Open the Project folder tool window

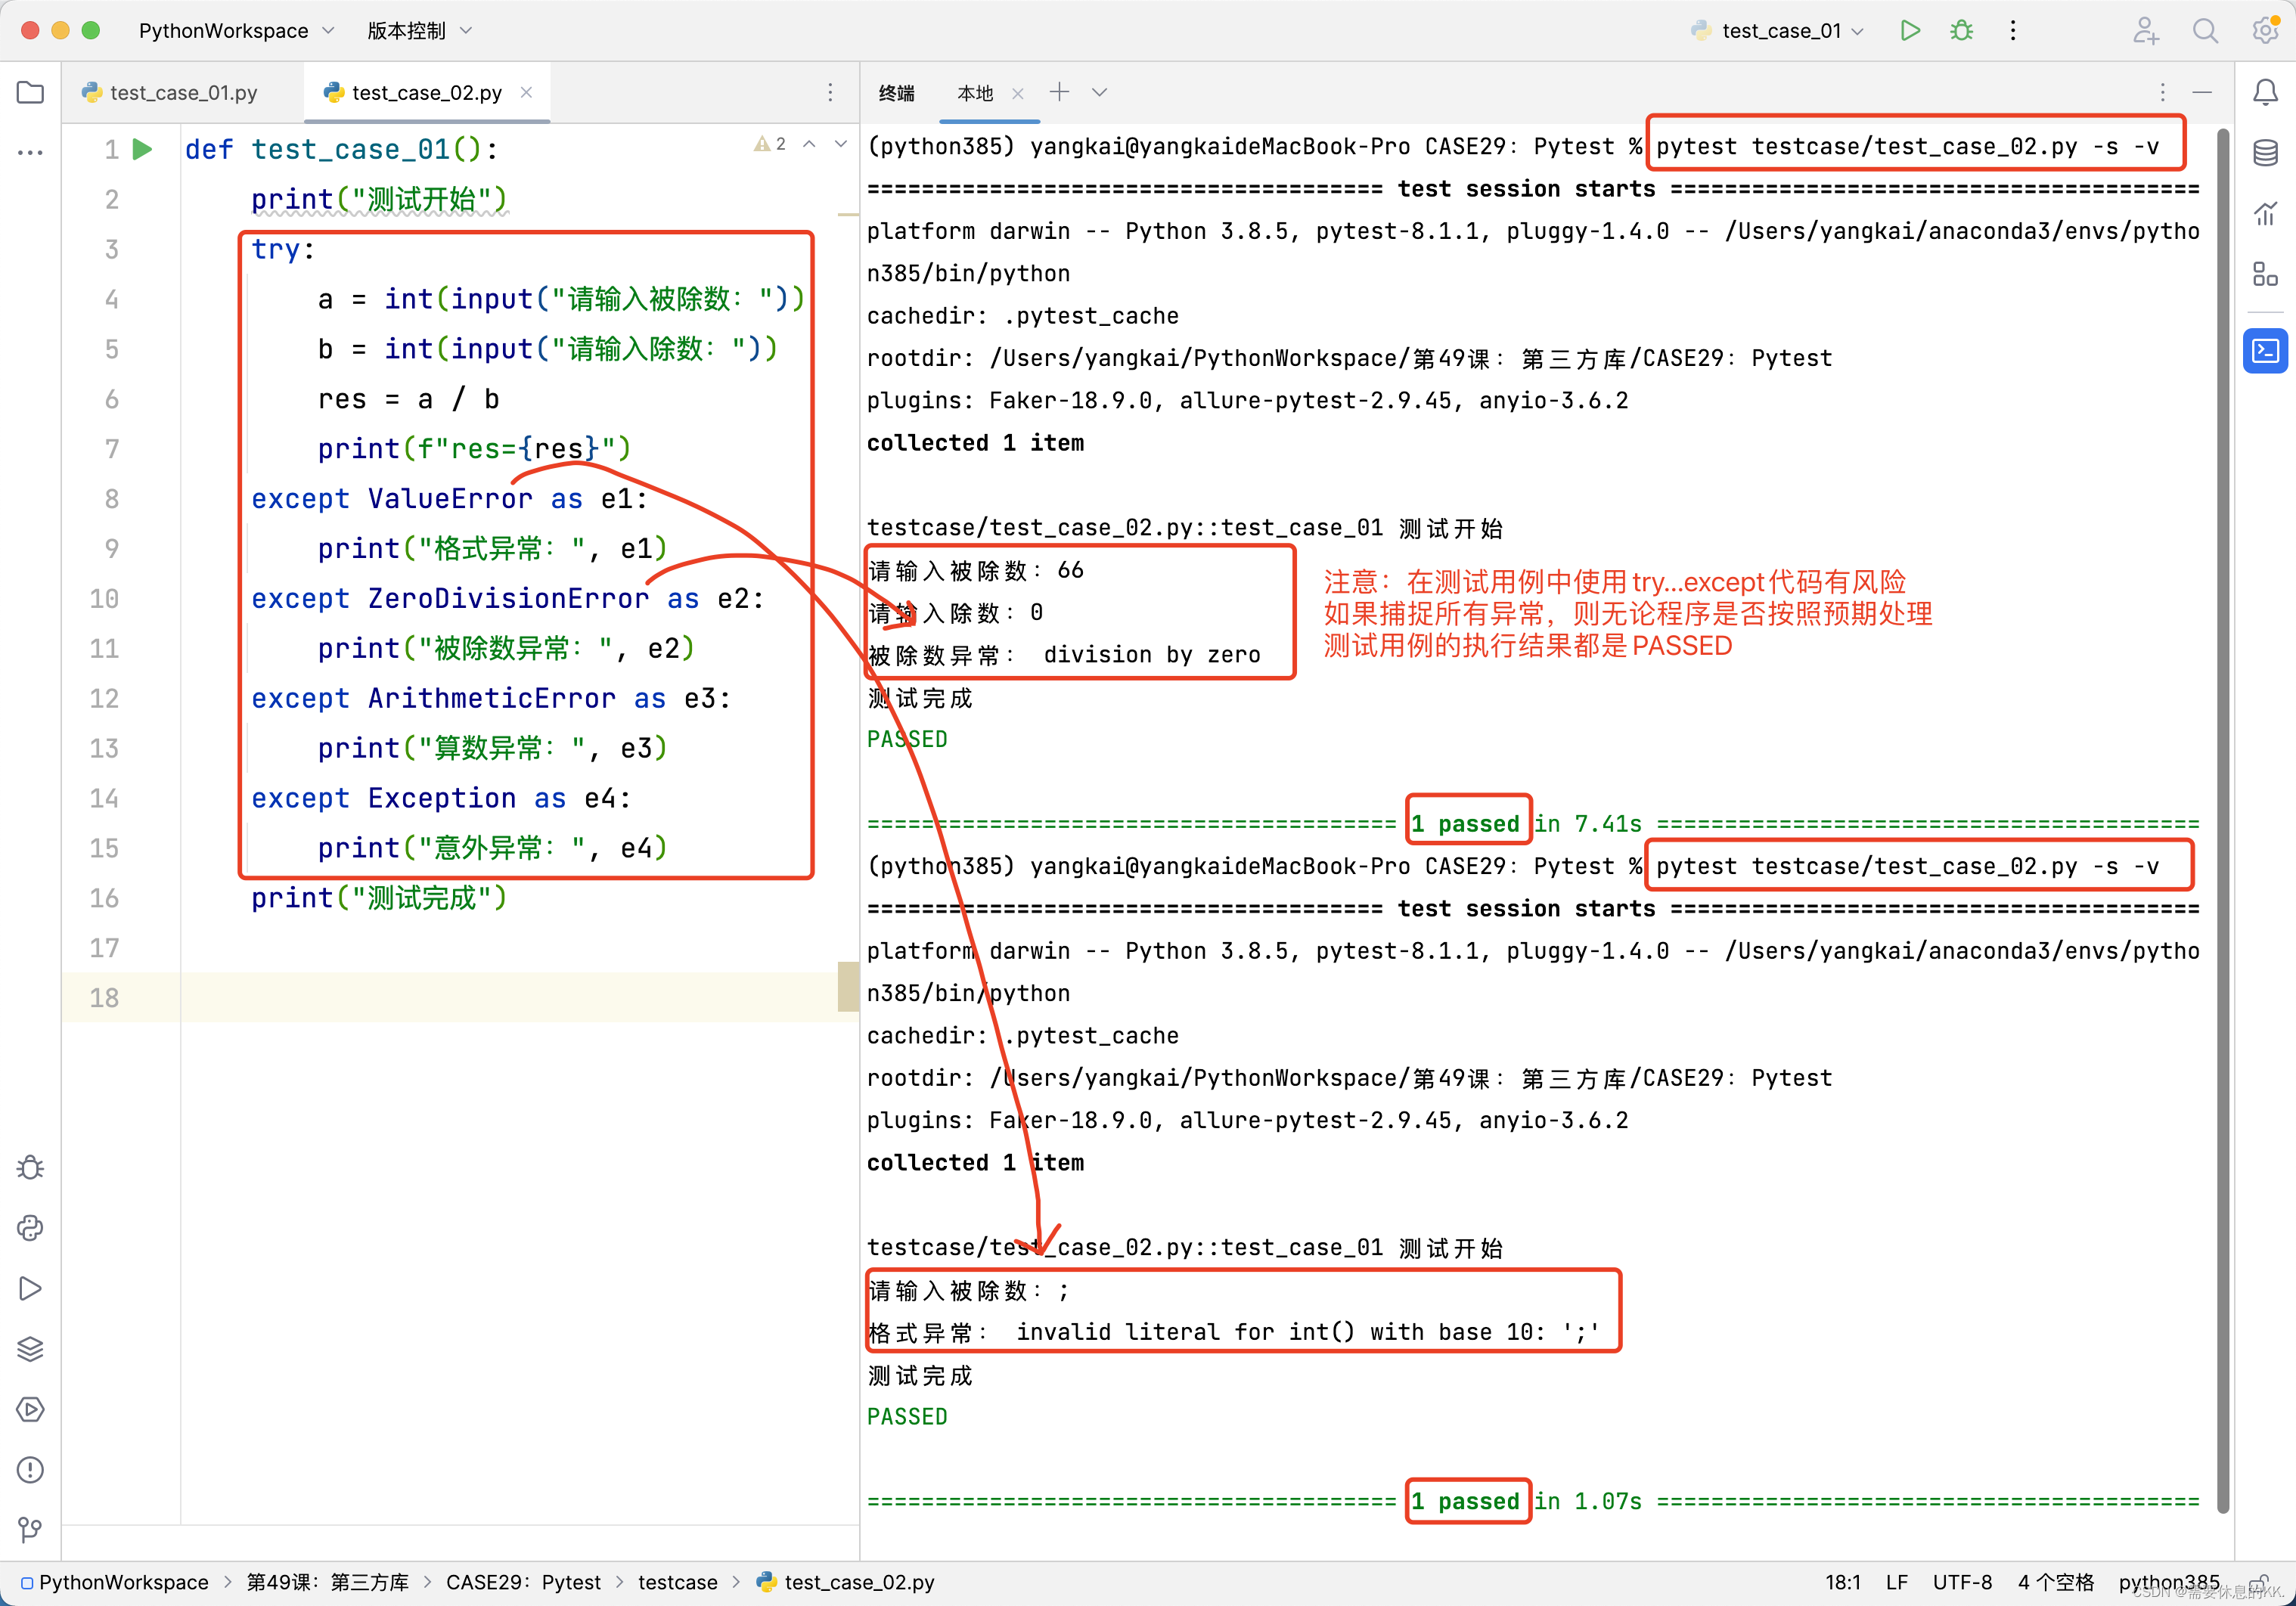tap(30, 93)
